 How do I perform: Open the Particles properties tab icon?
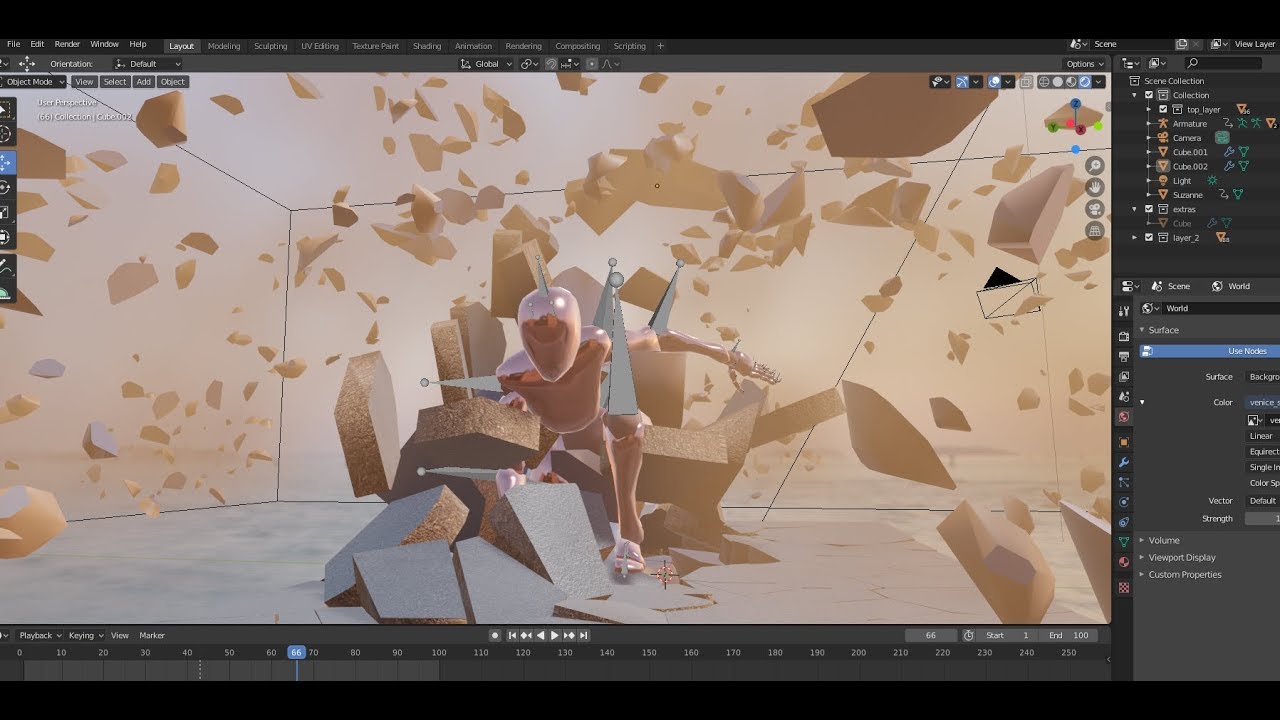1124,482
